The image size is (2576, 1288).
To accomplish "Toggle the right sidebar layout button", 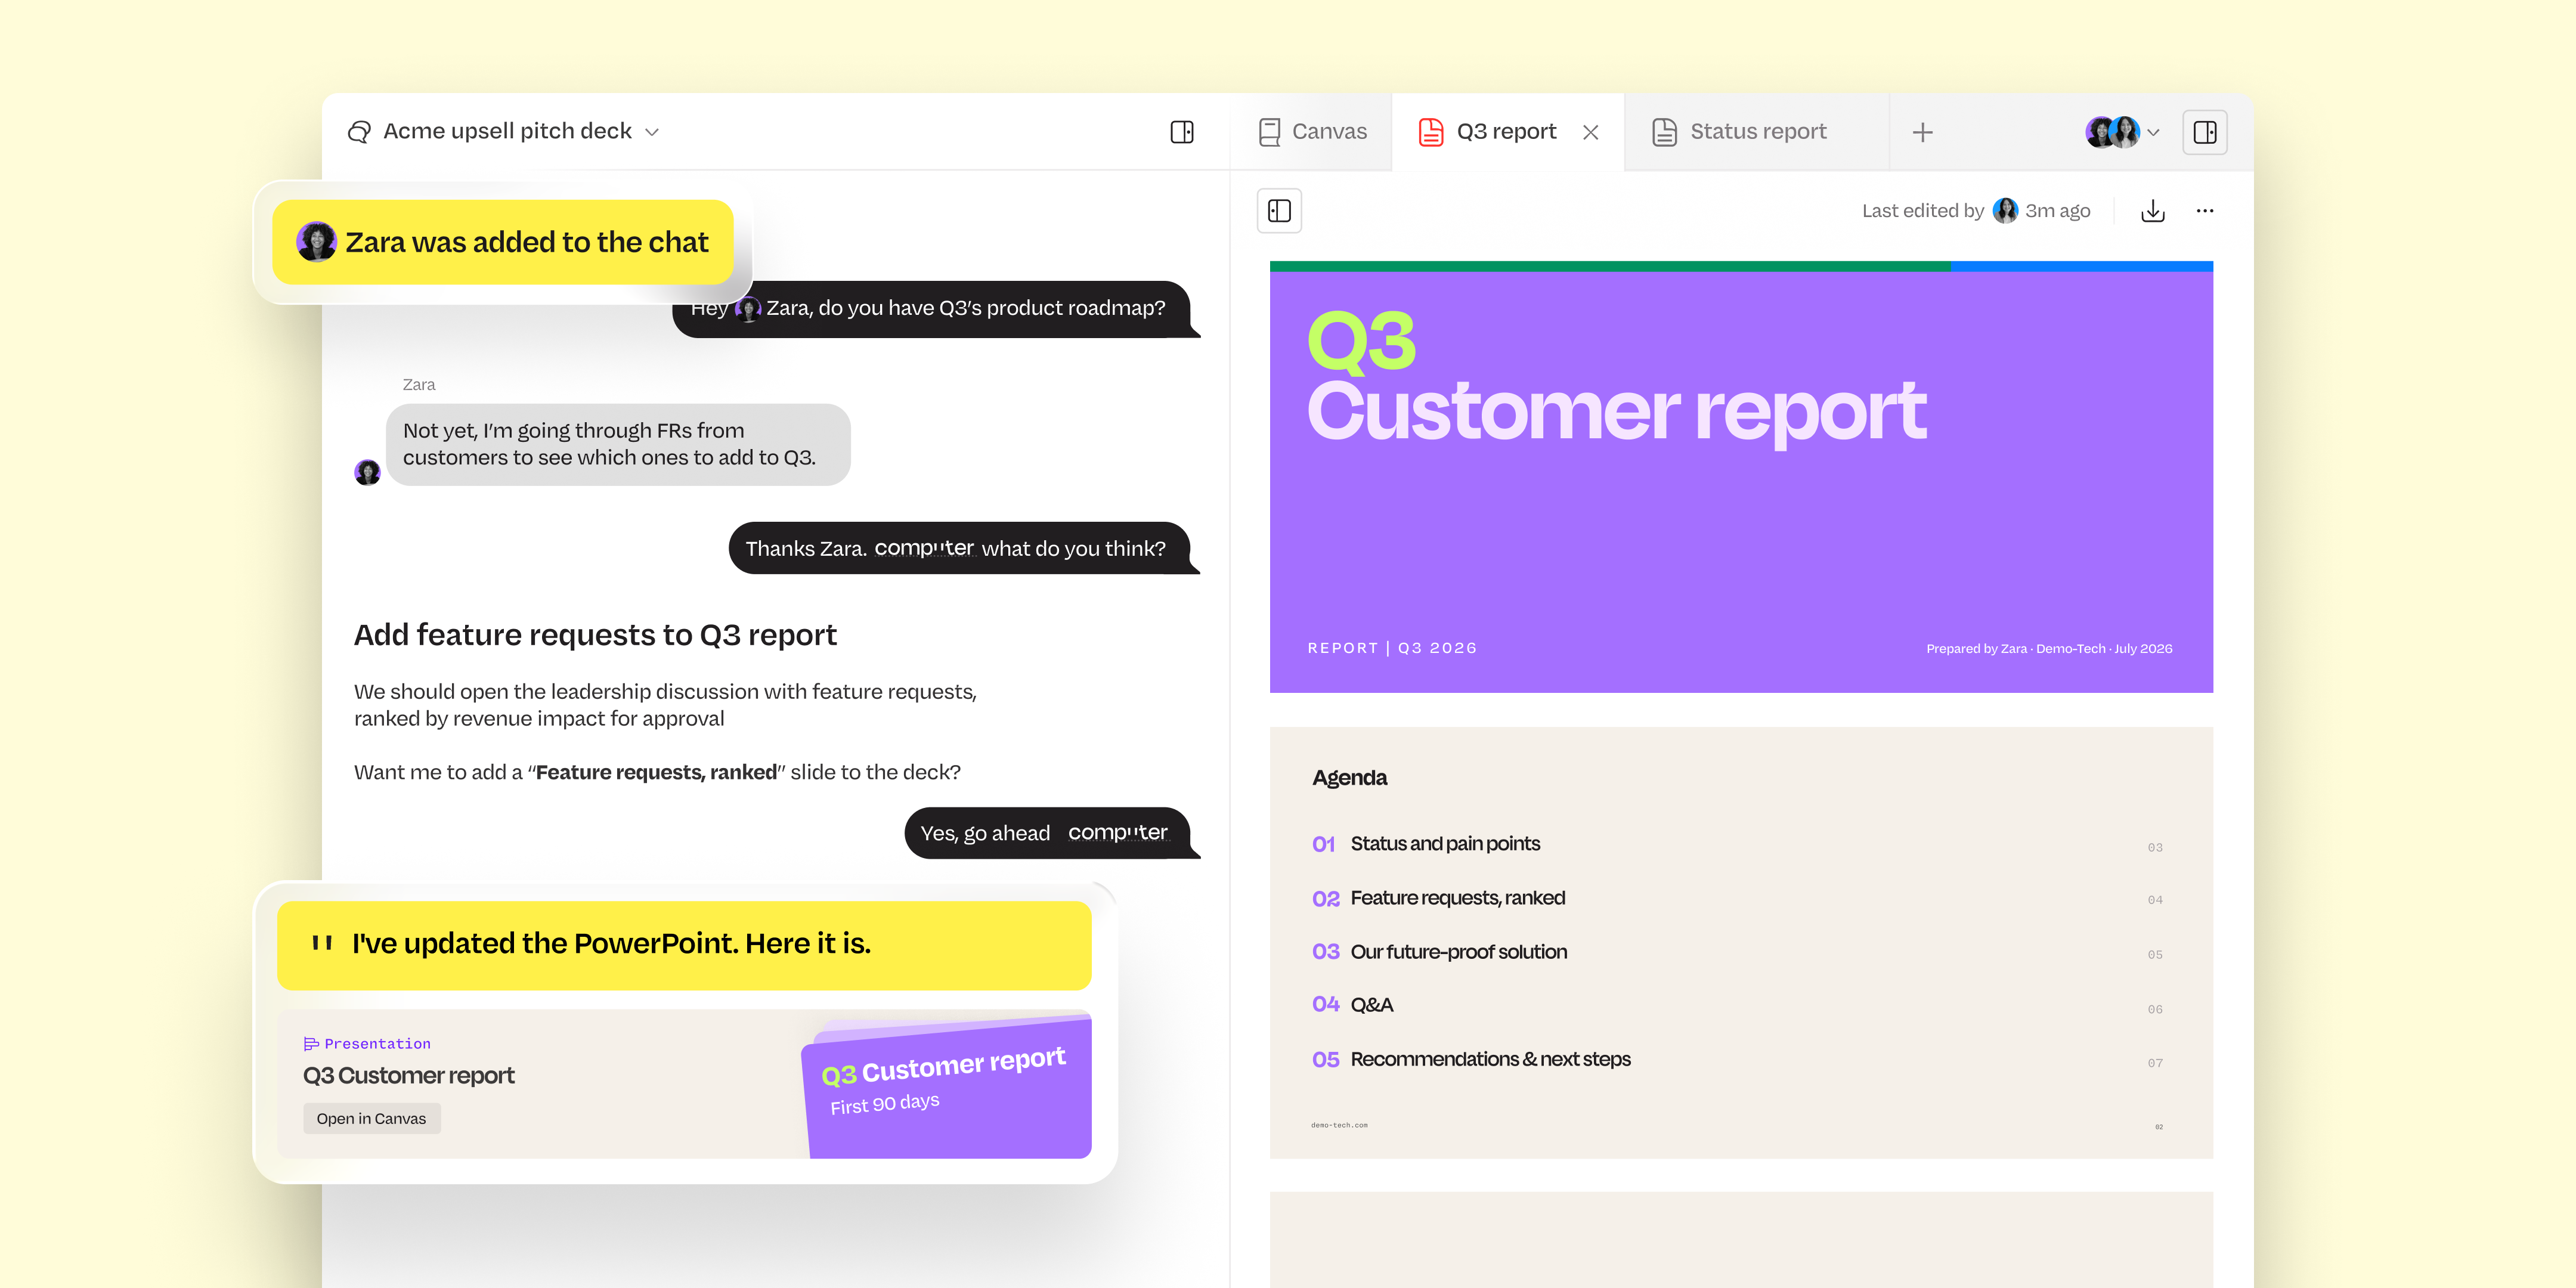I will 2205,132.
